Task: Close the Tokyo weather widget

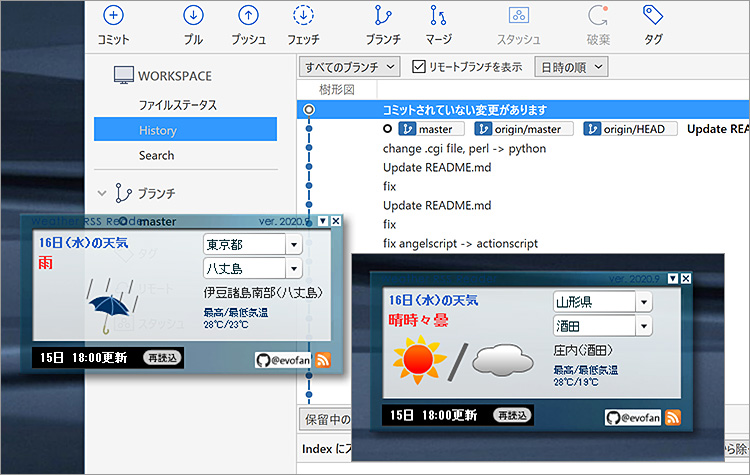Action: coord(336,221)
